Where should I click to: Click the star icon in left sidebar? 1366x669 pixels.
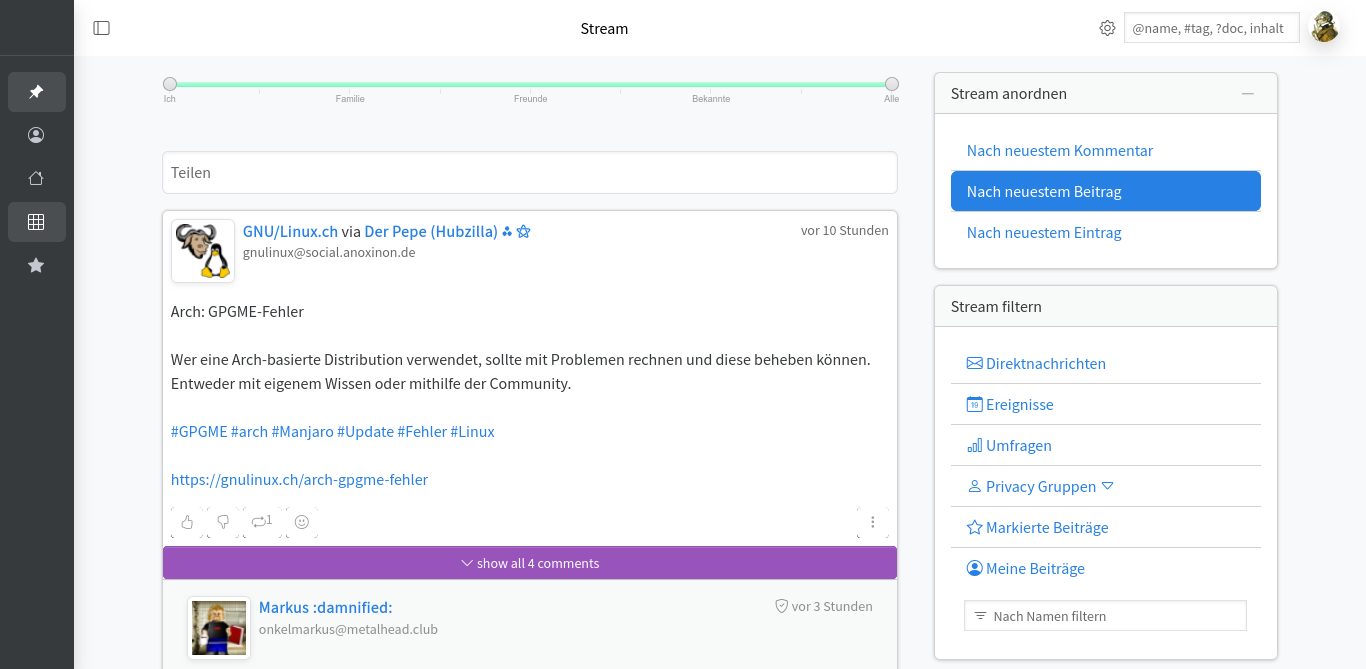coord(36,266)
